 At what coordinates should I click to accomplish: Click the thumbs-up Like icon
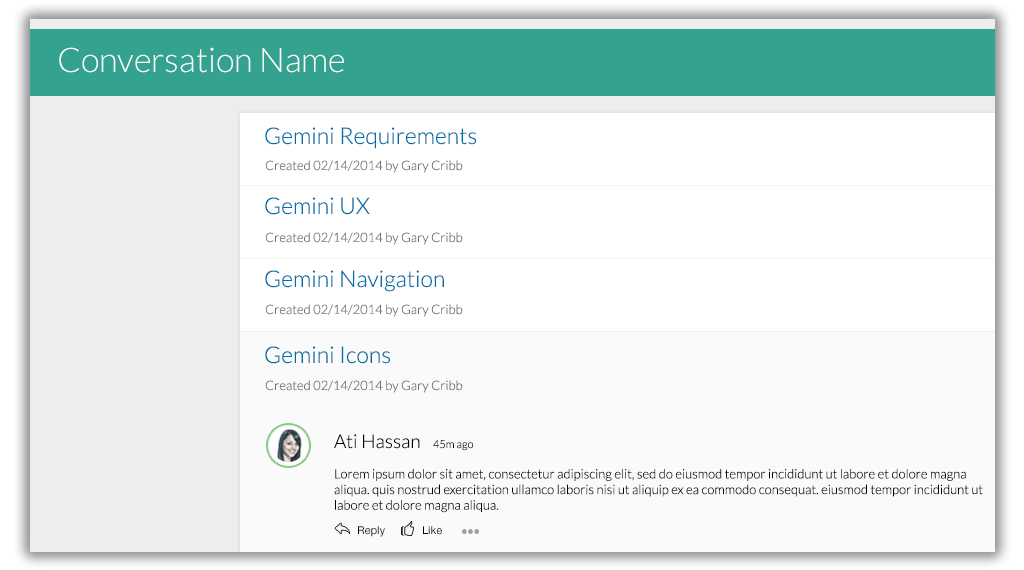[408, 529]
